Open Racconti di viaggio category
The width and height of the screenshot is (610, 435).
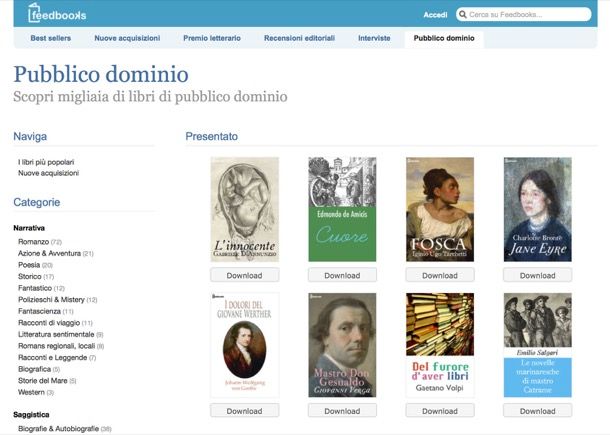[x=49, y=323]
